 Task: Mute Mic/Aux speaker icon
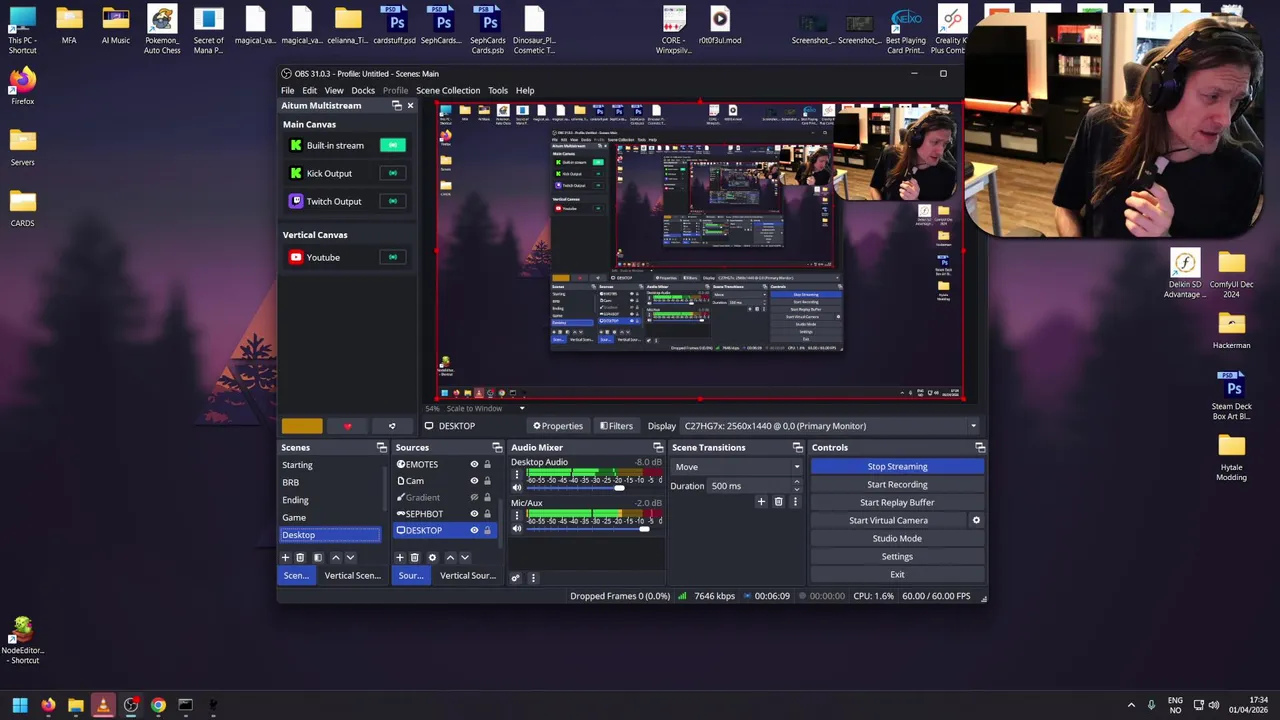(517, 529)
